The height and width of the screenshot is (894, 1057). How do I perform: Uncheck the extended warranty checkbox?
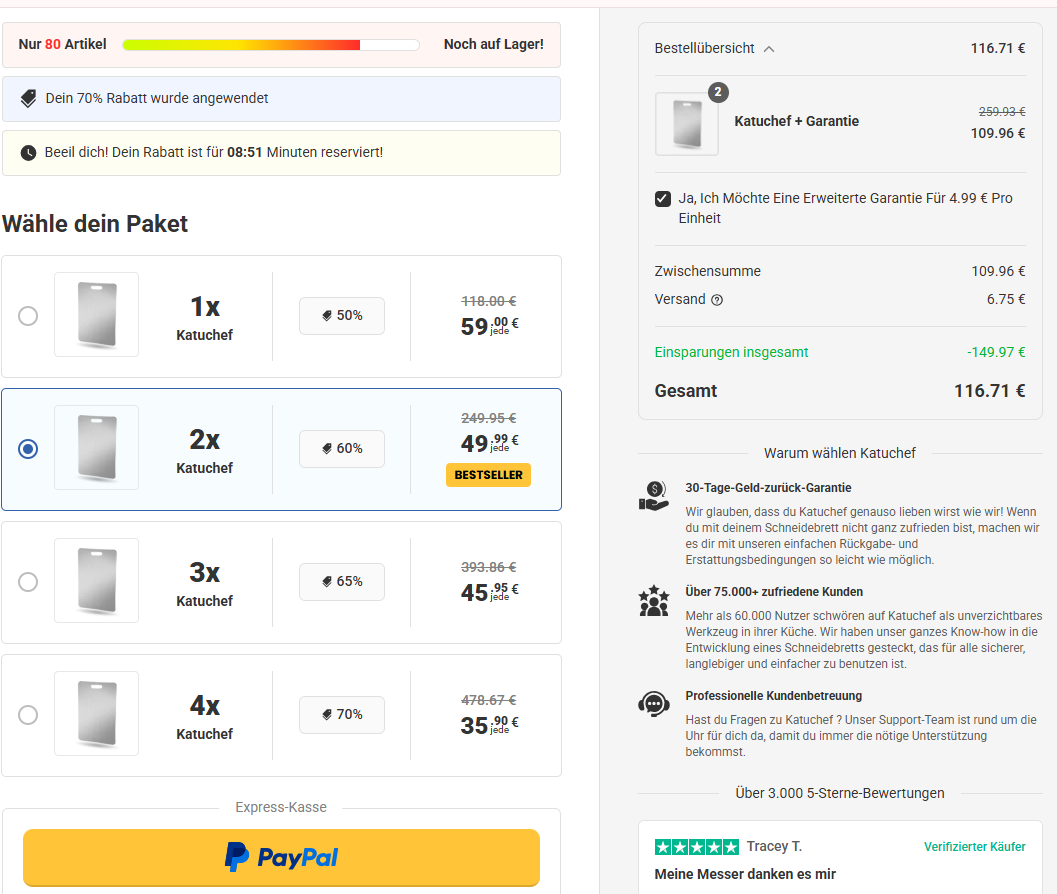pyautogui.click(x=663, y=198)
